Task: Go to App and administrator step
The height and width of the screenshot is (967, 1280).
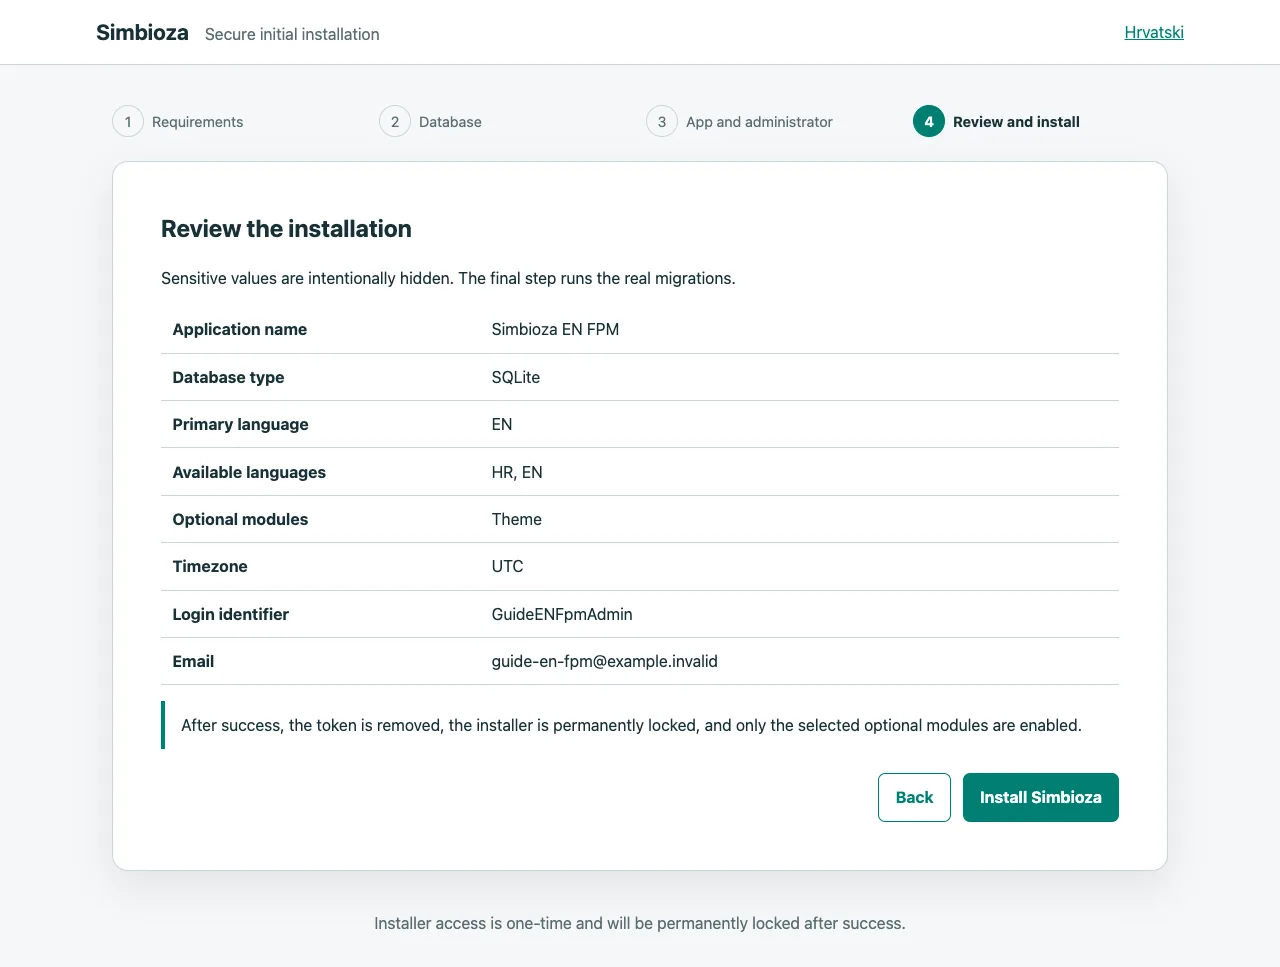Action: pyautogui.click(x=740, y=121)
